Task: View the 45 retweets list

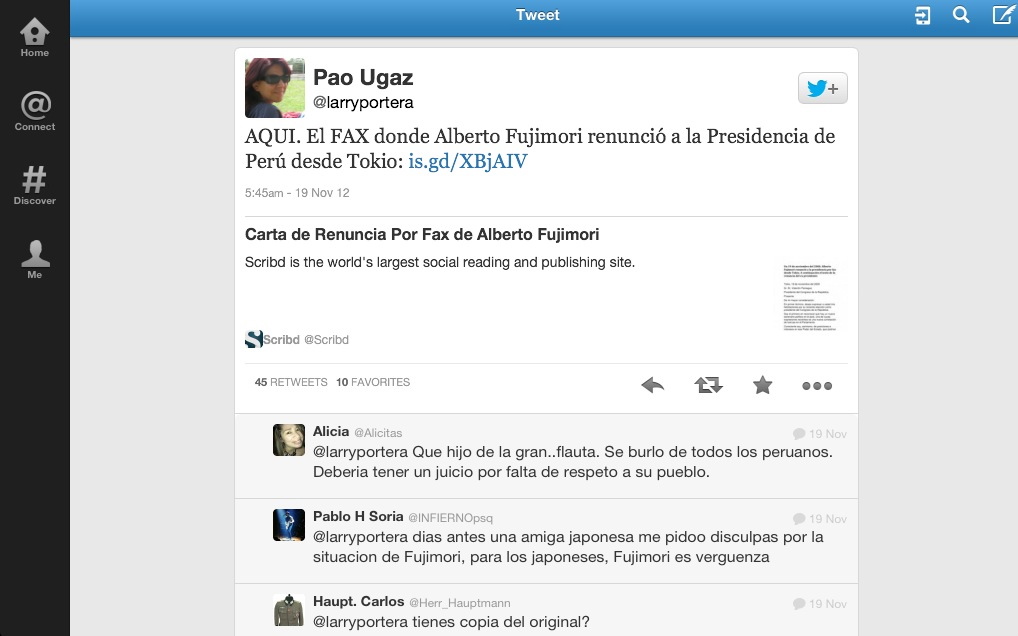Action: pyautogui.click(x=291, y=382)
